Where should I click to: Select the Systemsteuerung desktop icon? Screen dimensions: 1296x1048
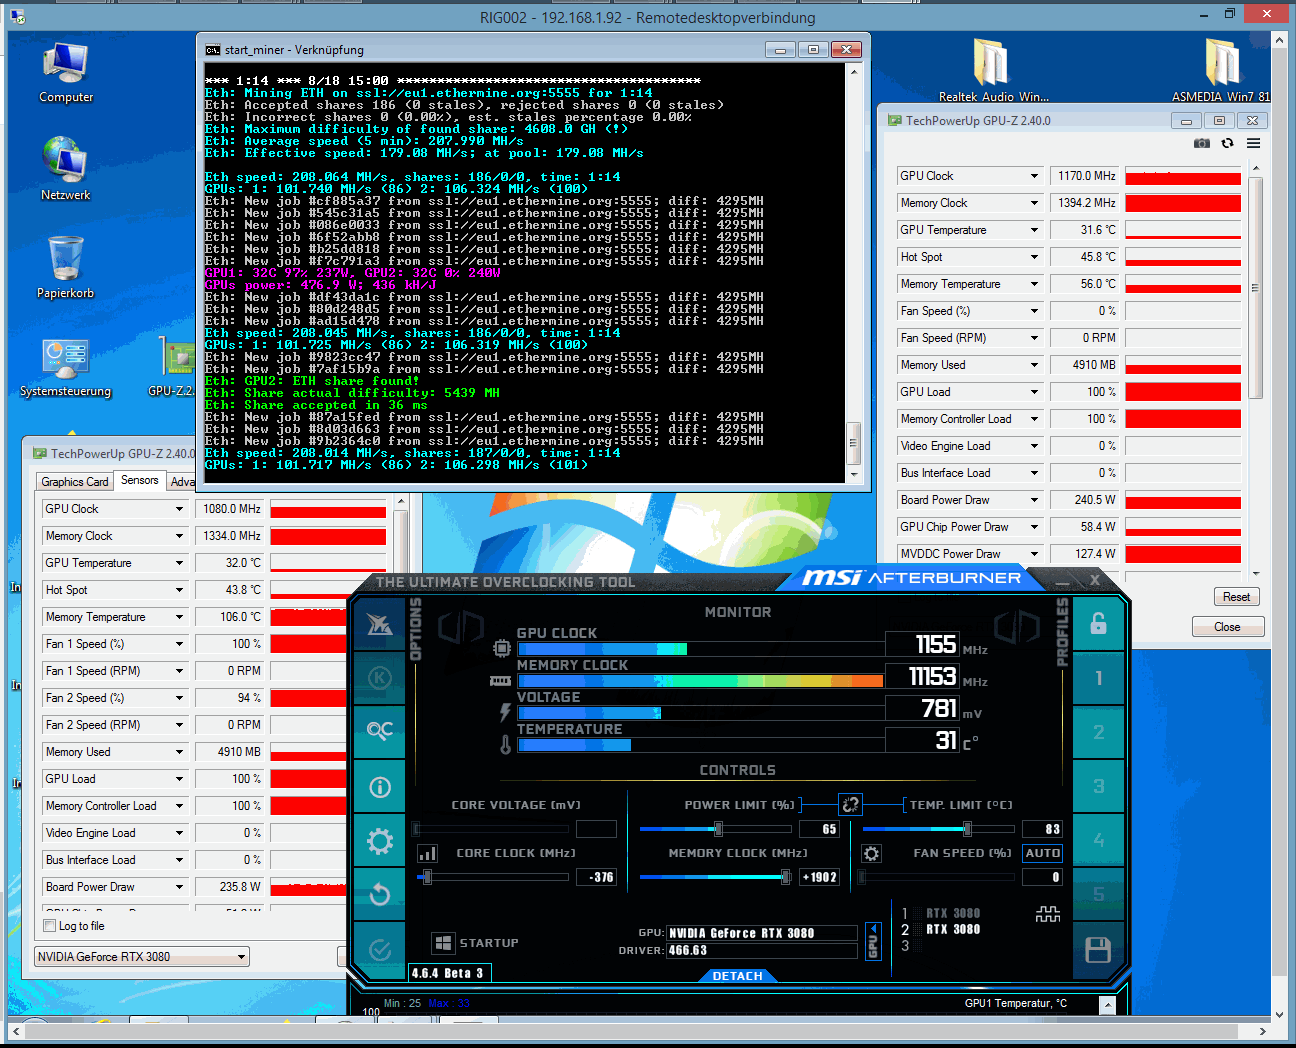(66, 367)
